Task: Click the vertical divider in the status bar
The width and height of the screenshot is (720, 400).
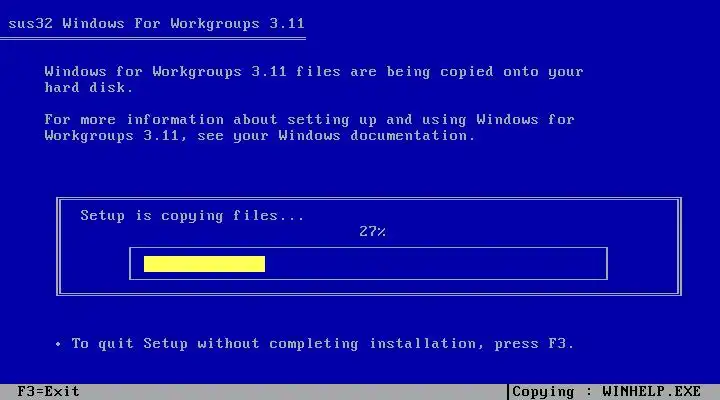Action: [508, 392]
